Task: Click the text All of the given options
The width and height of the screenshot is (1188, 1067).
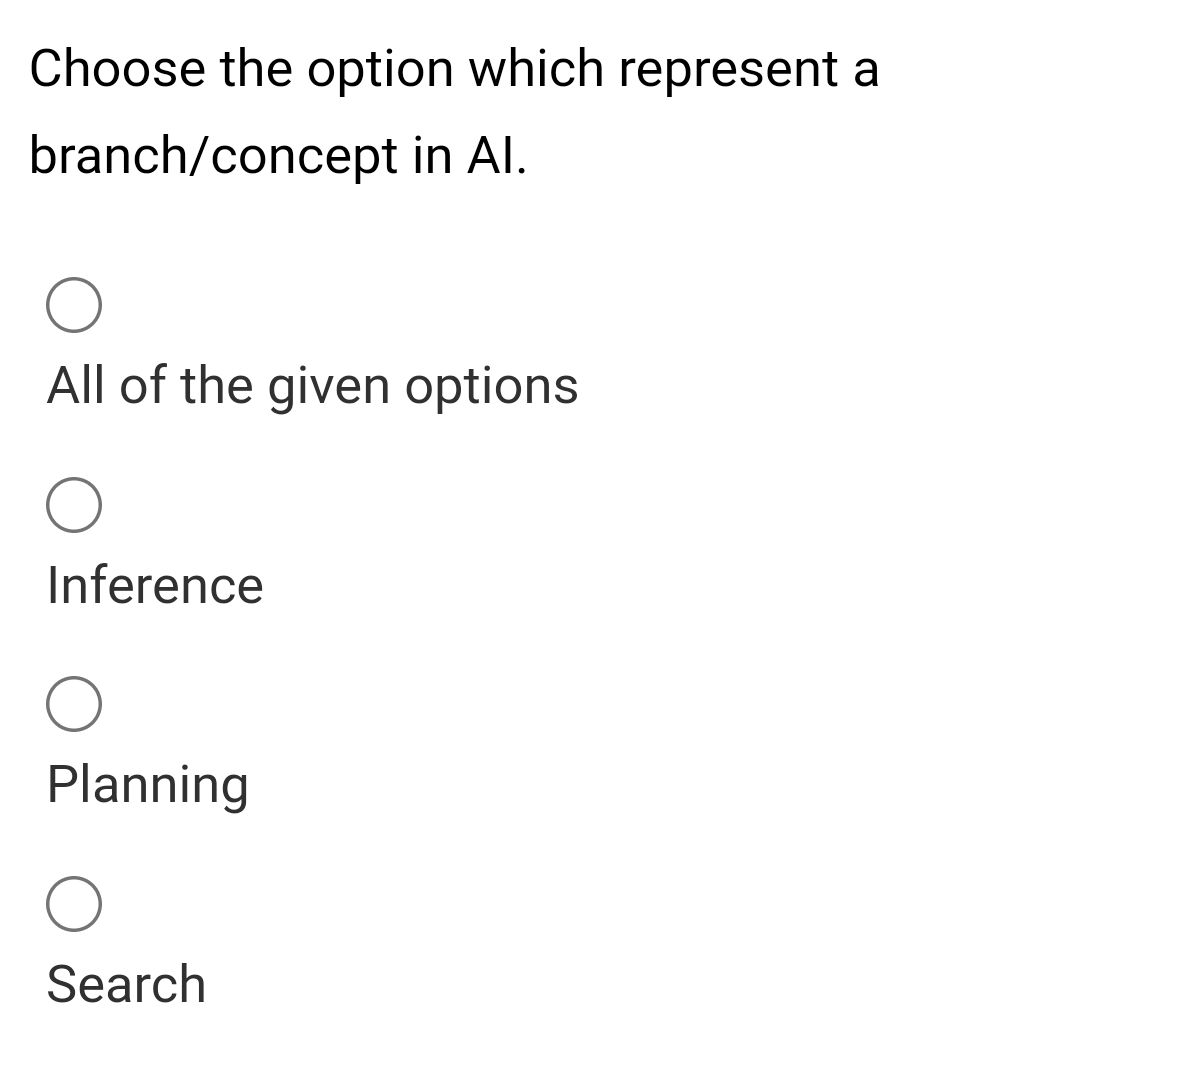Action: tap(311, 384)
